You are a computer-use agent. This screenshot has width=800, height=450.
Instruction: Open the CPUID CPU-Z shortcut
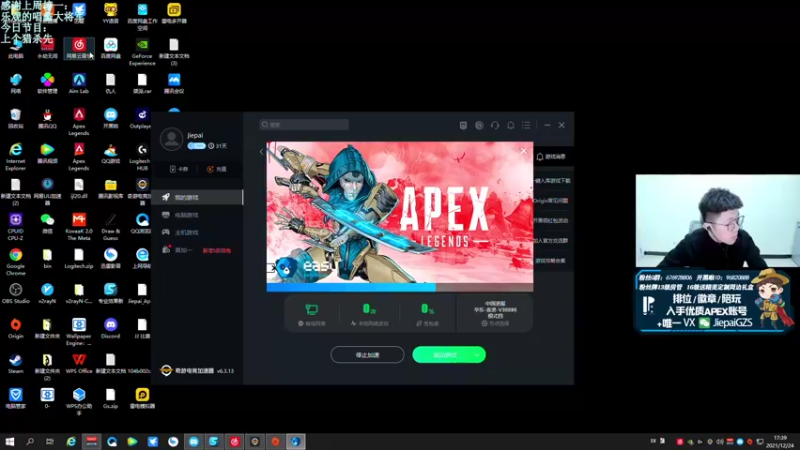(16, 227)
